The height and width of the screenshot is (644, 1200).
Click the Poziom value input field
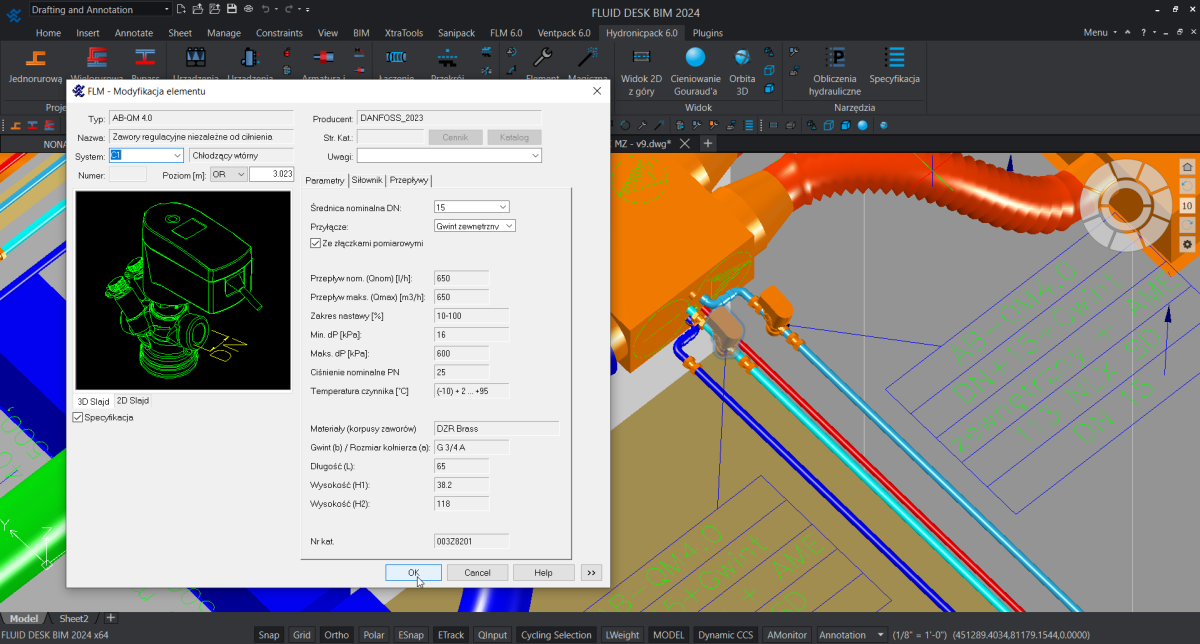(x=270, y=174)
